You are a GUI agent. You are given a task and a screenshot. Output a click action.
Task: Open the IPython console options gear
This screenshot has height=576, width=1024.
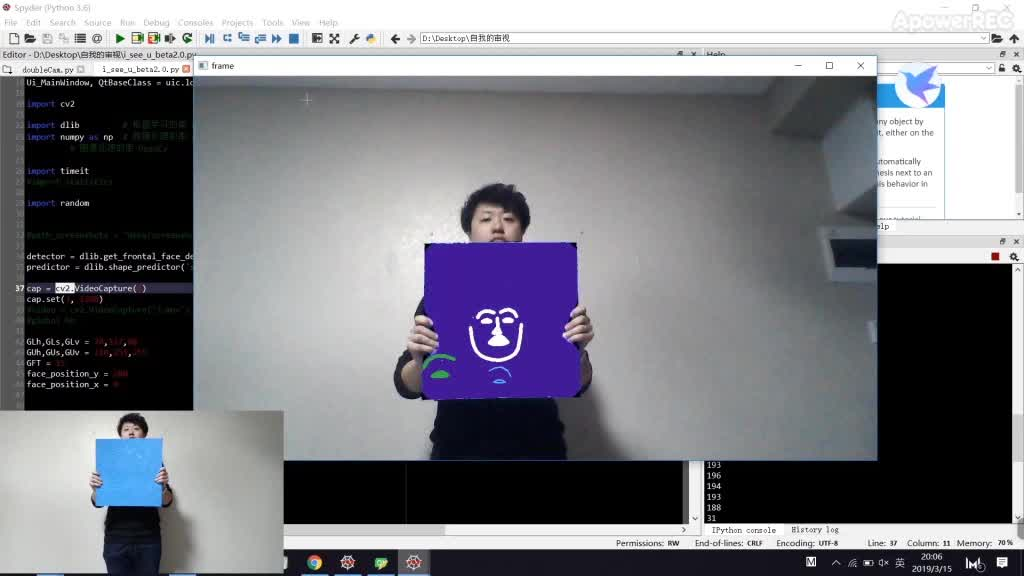coord(1014,257)
